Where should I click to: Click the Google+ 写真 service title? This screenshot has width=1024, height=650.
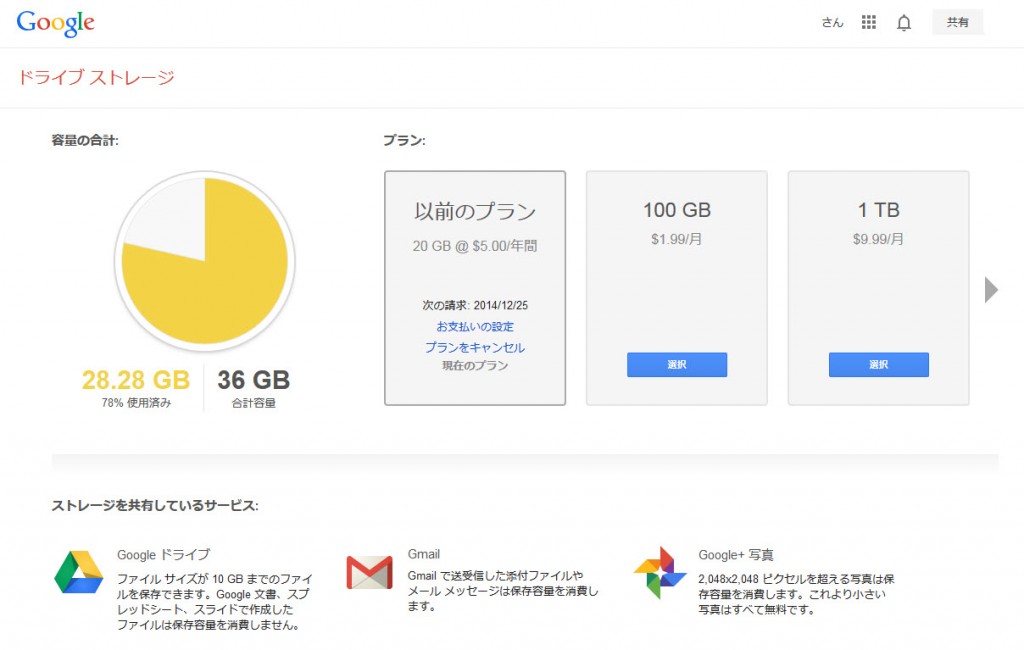coord(736,555)
